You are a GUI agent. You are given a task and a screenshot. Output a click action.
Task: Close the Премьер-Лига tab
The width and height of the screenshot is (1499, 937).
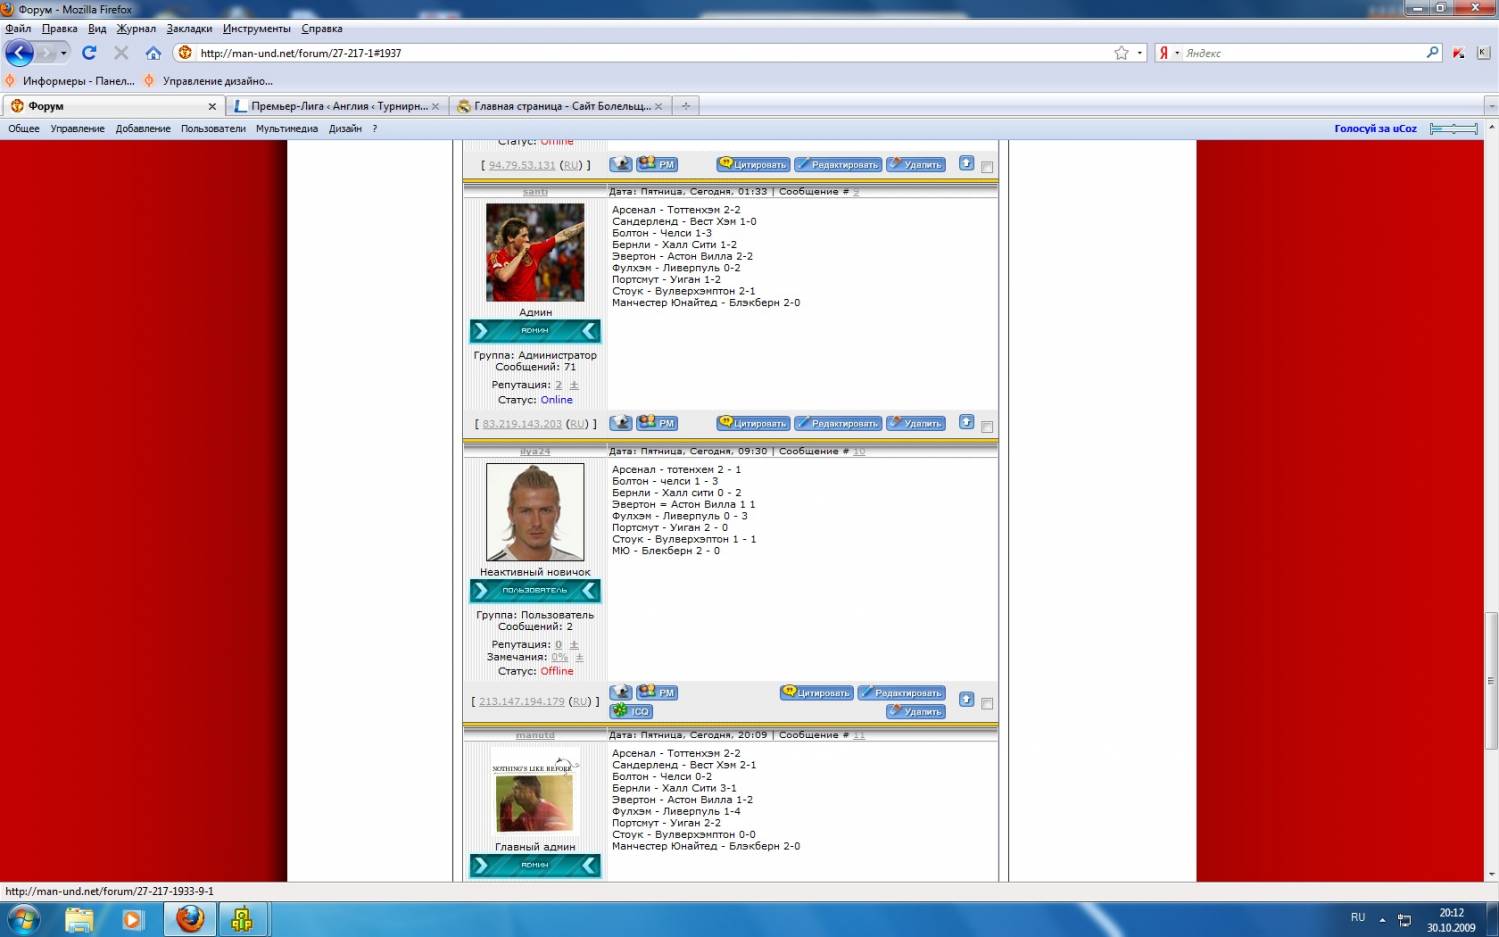(435, 106)
